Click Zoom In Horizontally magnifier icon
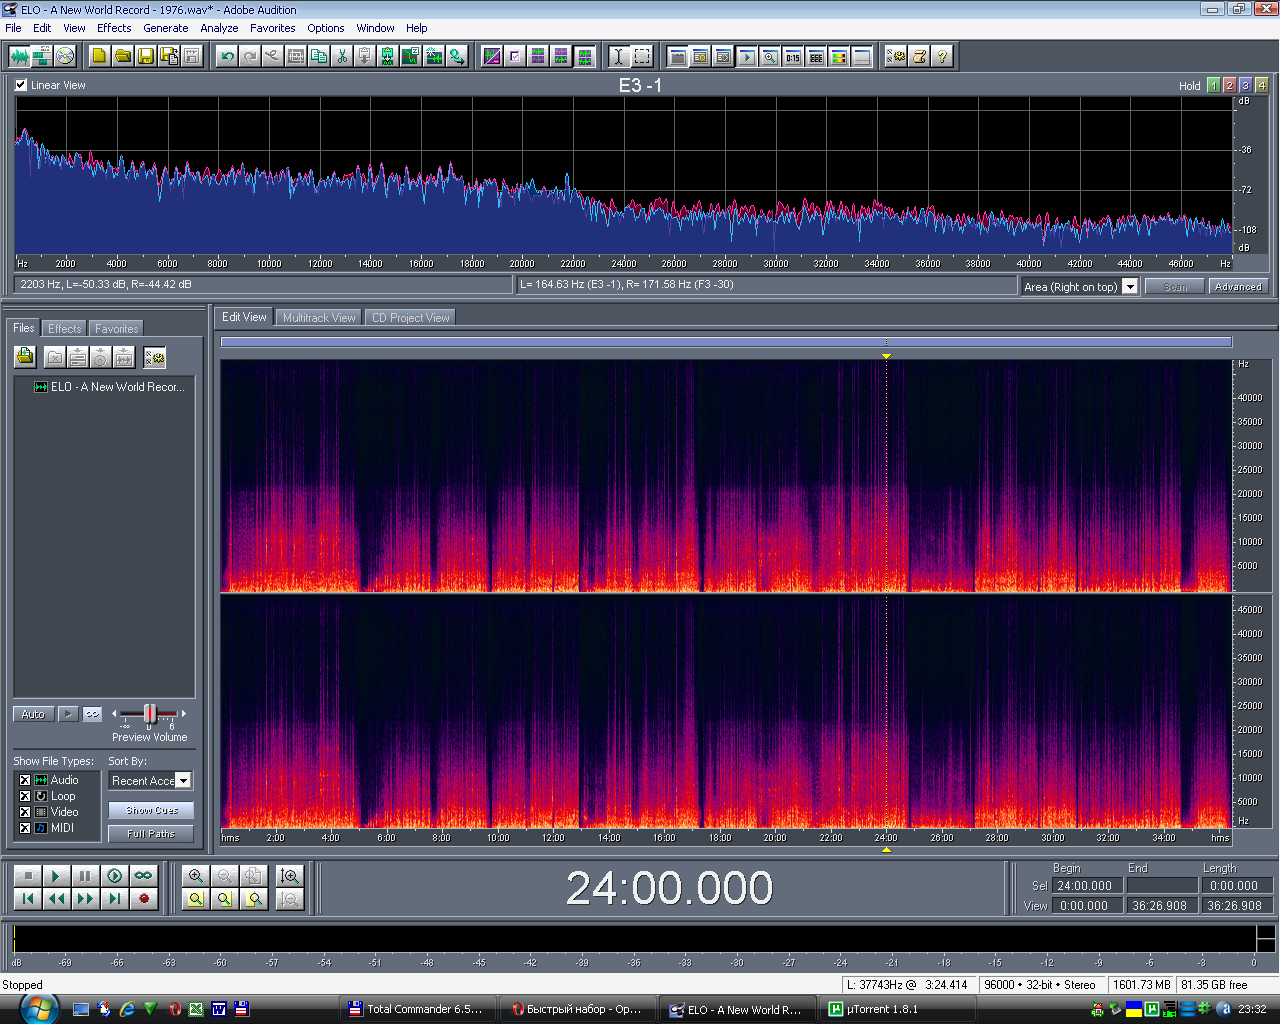 coord(196,875)
